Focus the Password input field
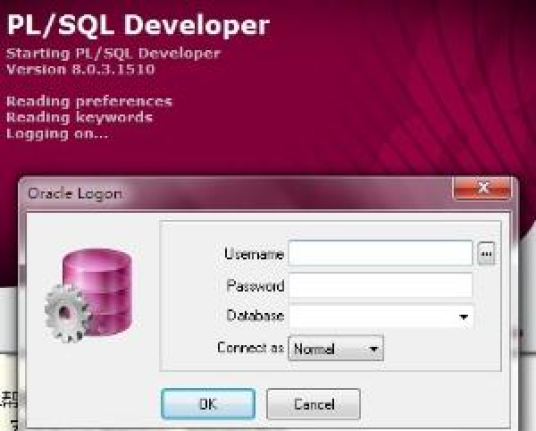536x431 pixels. pos(380,285)
